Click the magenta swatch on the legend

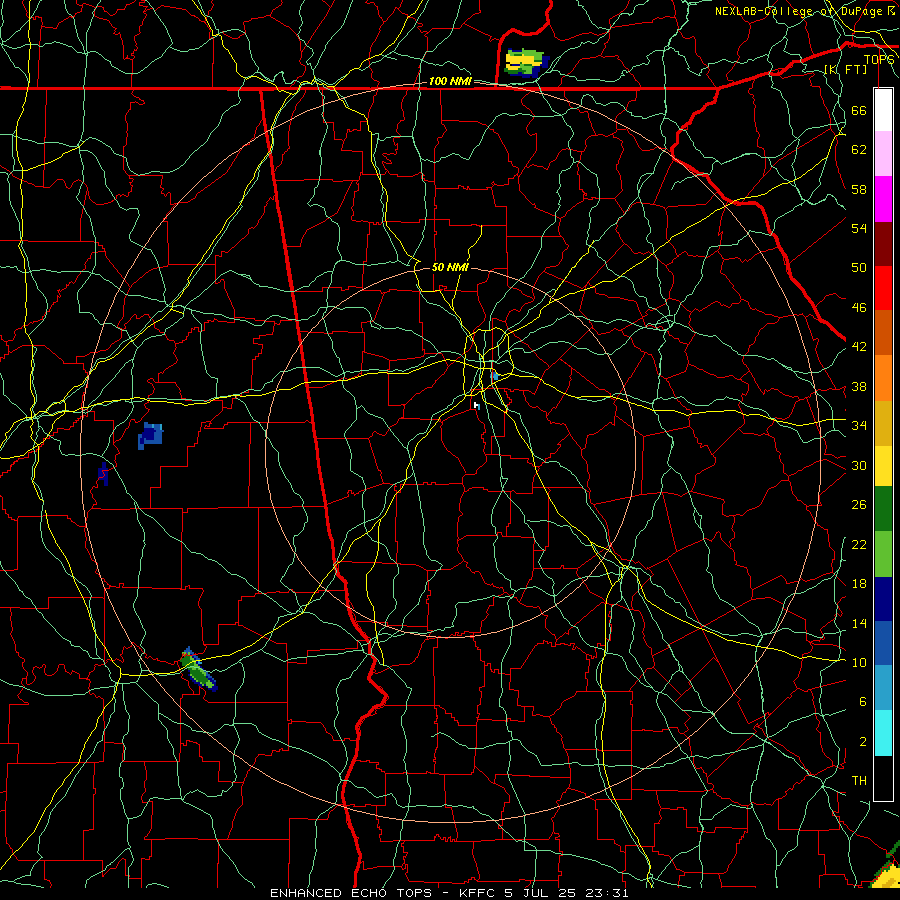pyautogui.click(x=883, y=199)
